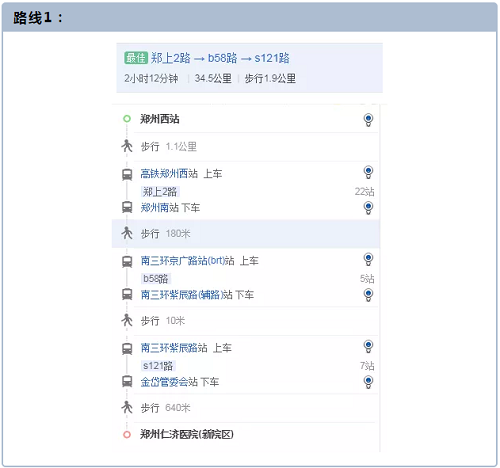Click map pin beside 南三环紫辰路(辅路)站 下车
Image resolution: width=500 pixels, height=468 pixels.
coord(368,295)
